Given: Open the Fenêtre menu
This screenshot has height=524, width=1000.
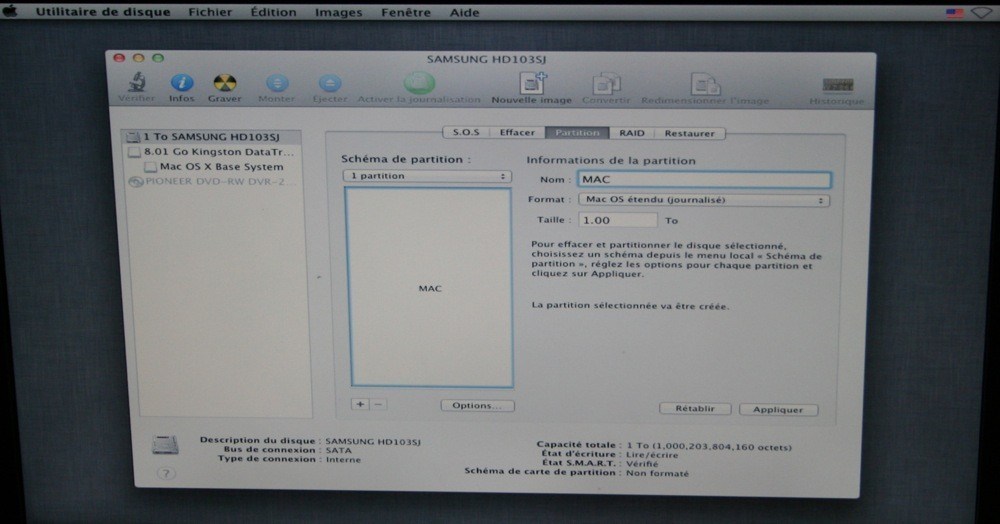Looking at the screenshot, I should point(406,13).
